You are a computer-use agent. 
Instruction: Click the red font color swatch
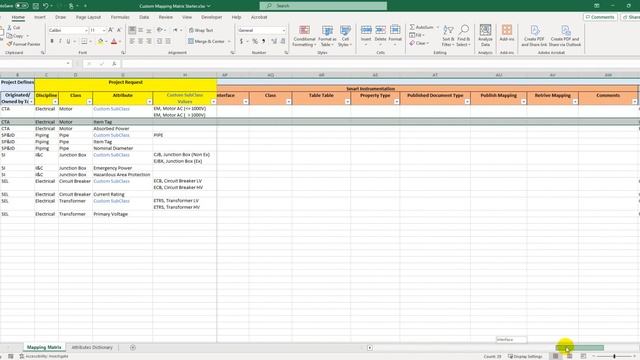point(114,41)
